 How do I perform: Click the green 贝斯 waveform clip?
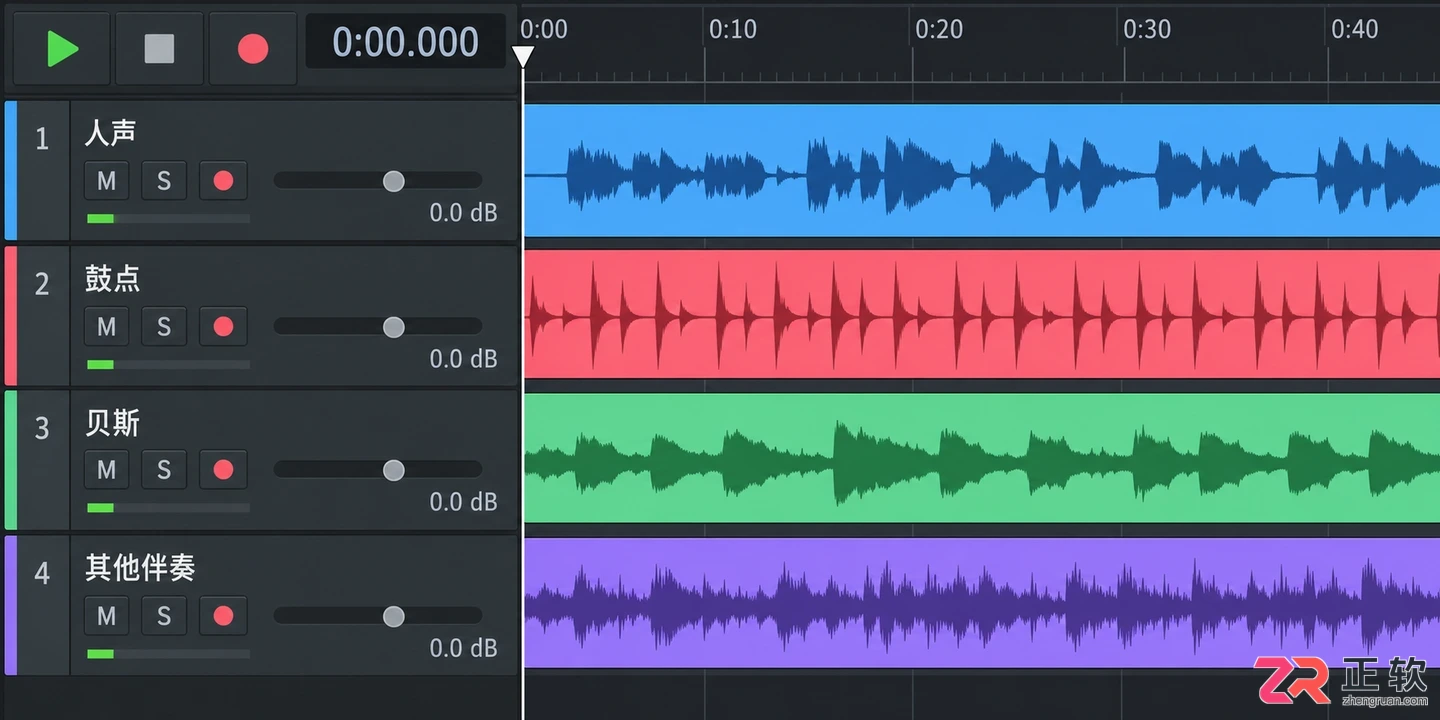982,458
